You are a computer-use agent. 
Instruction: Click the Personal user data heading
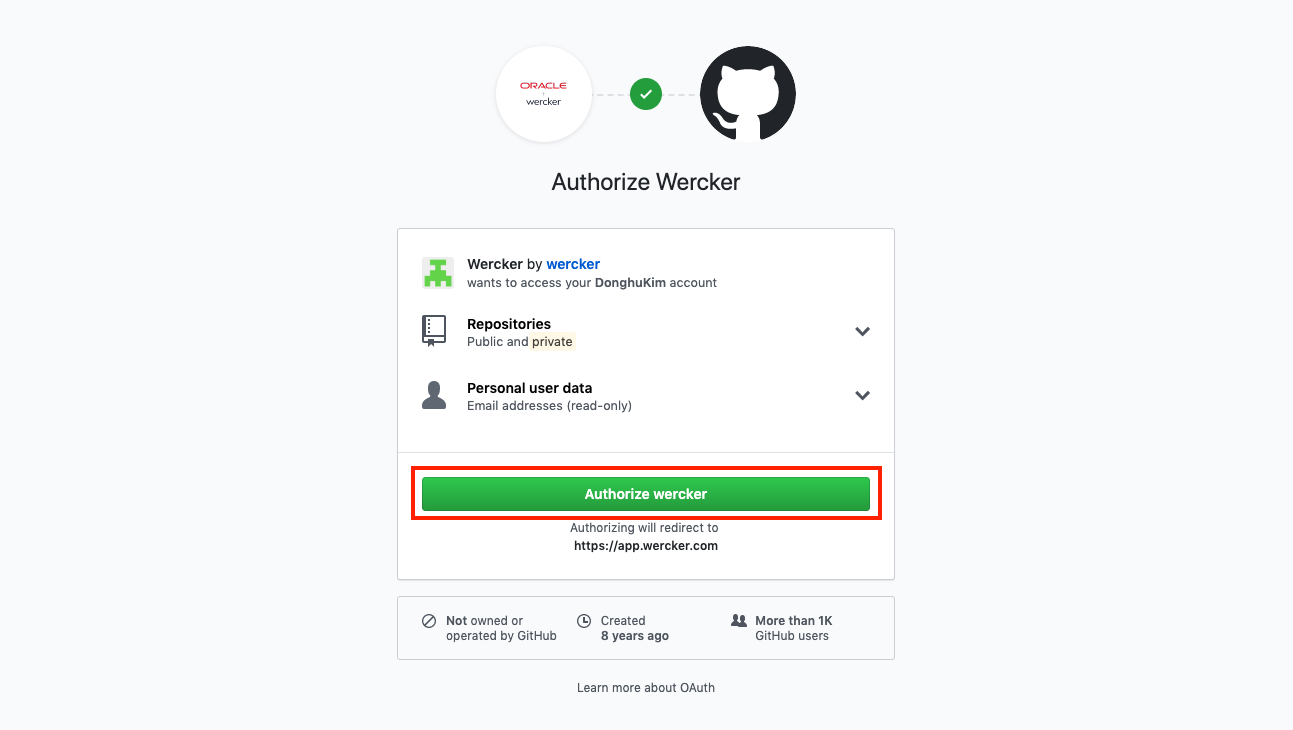[530, 388]
